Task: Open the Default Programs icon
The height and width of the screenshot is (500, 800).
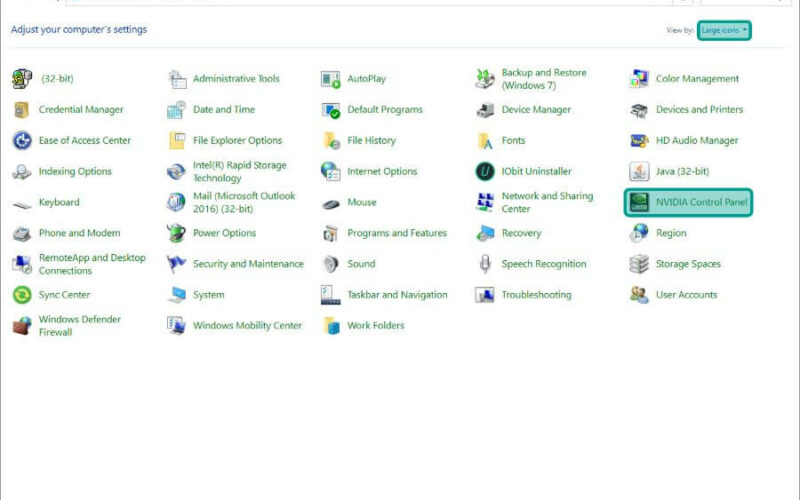Action: pos(331,110)
